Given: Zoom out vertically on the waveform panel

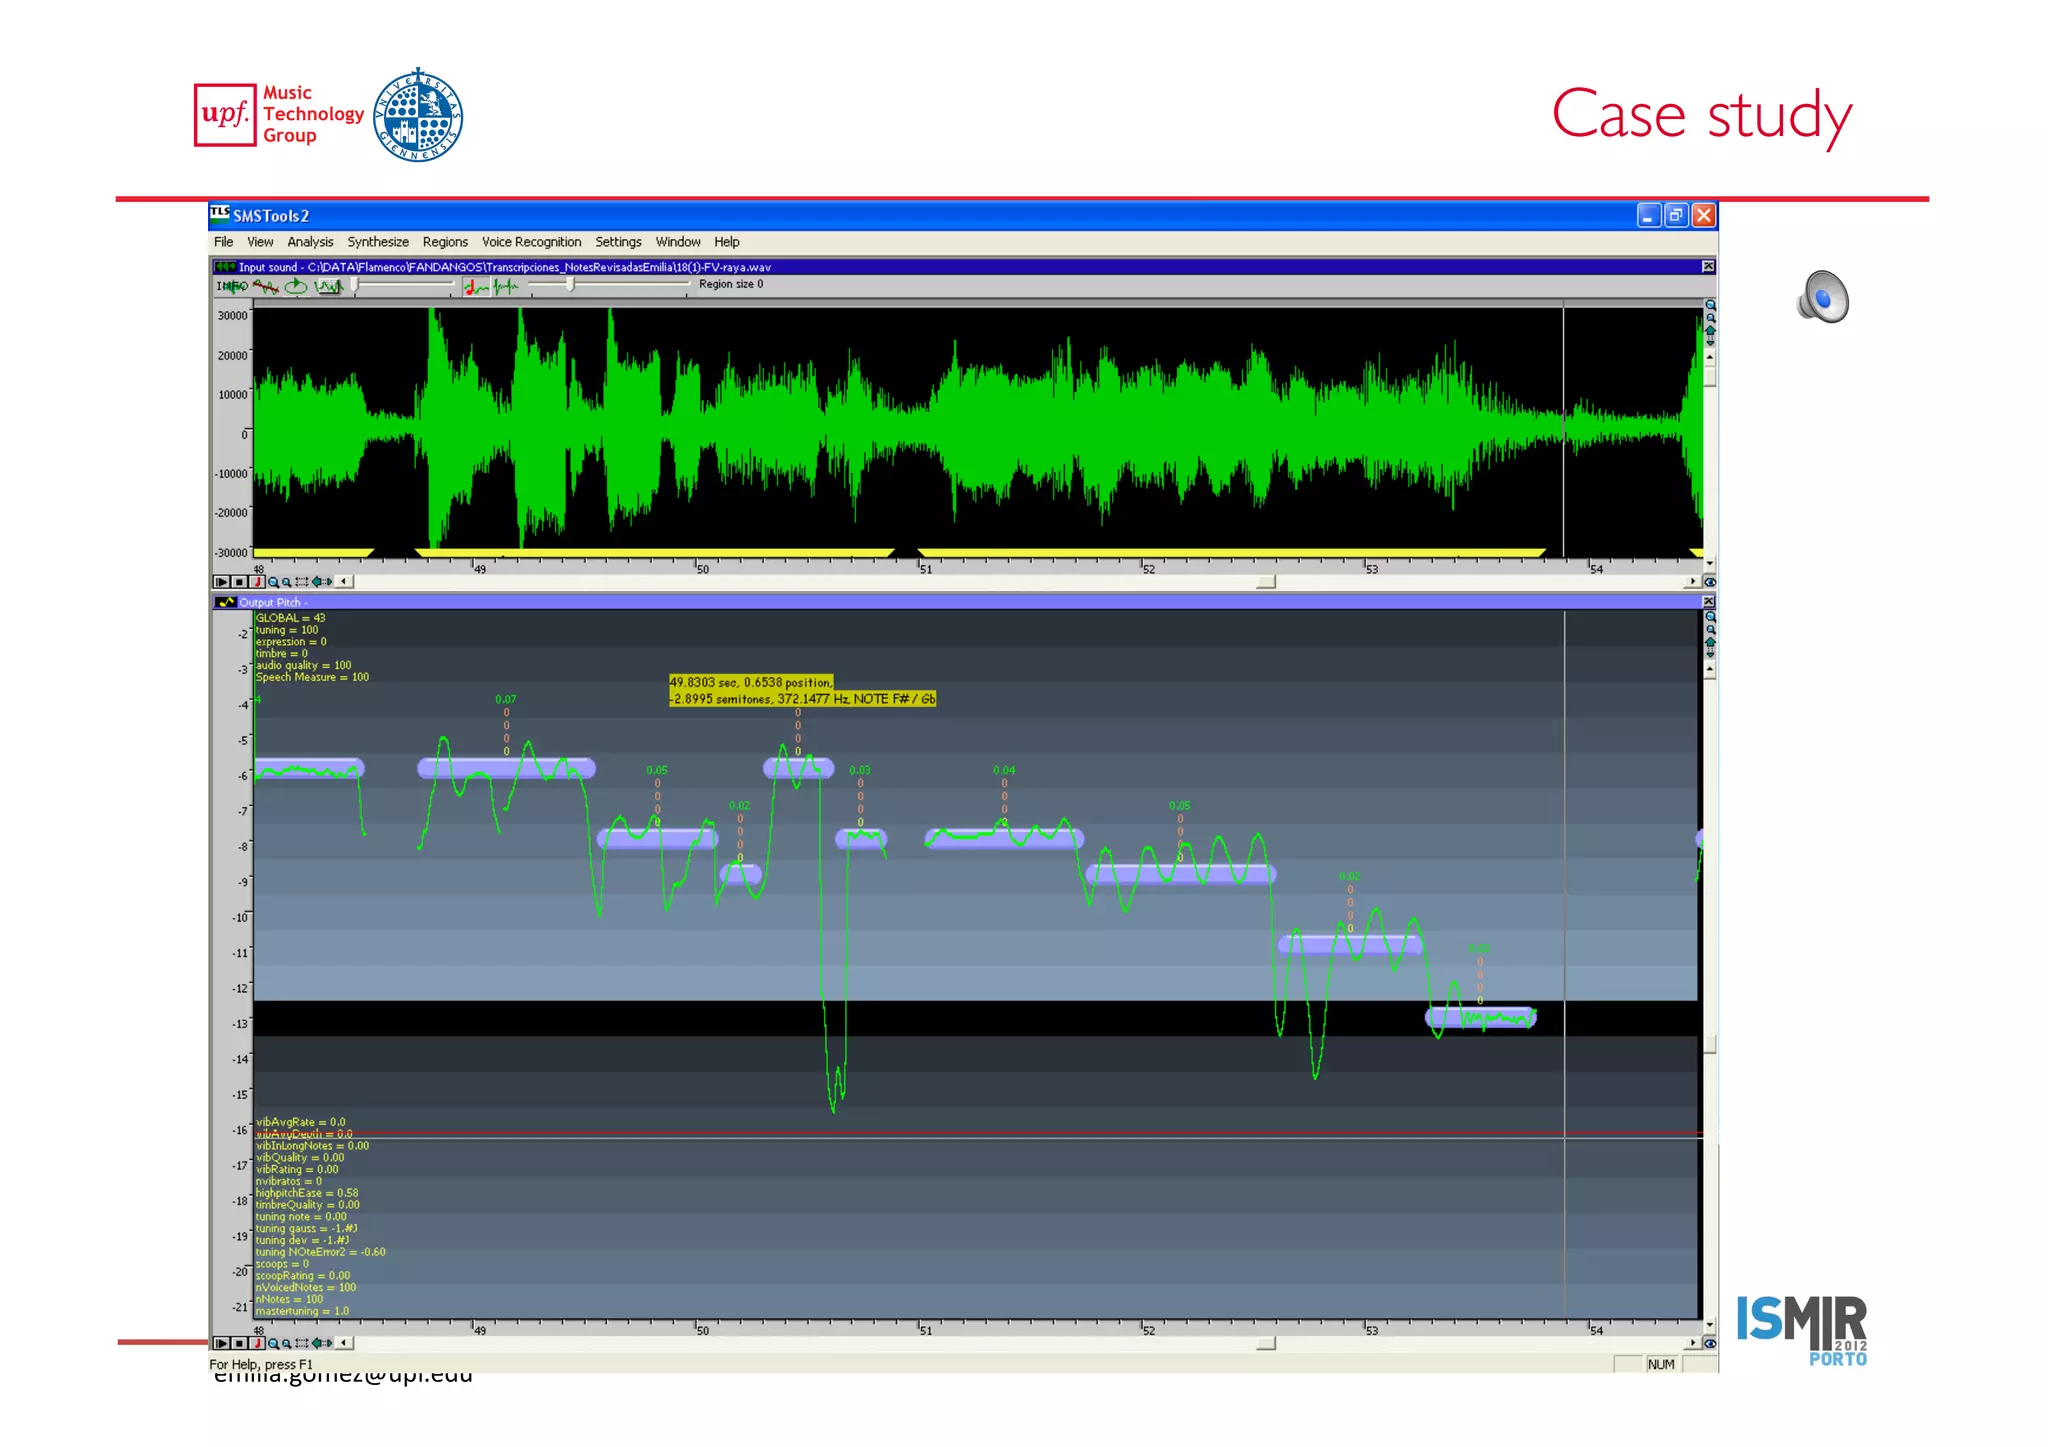Looking at the screenshot, I should (x=1710, y=318).
